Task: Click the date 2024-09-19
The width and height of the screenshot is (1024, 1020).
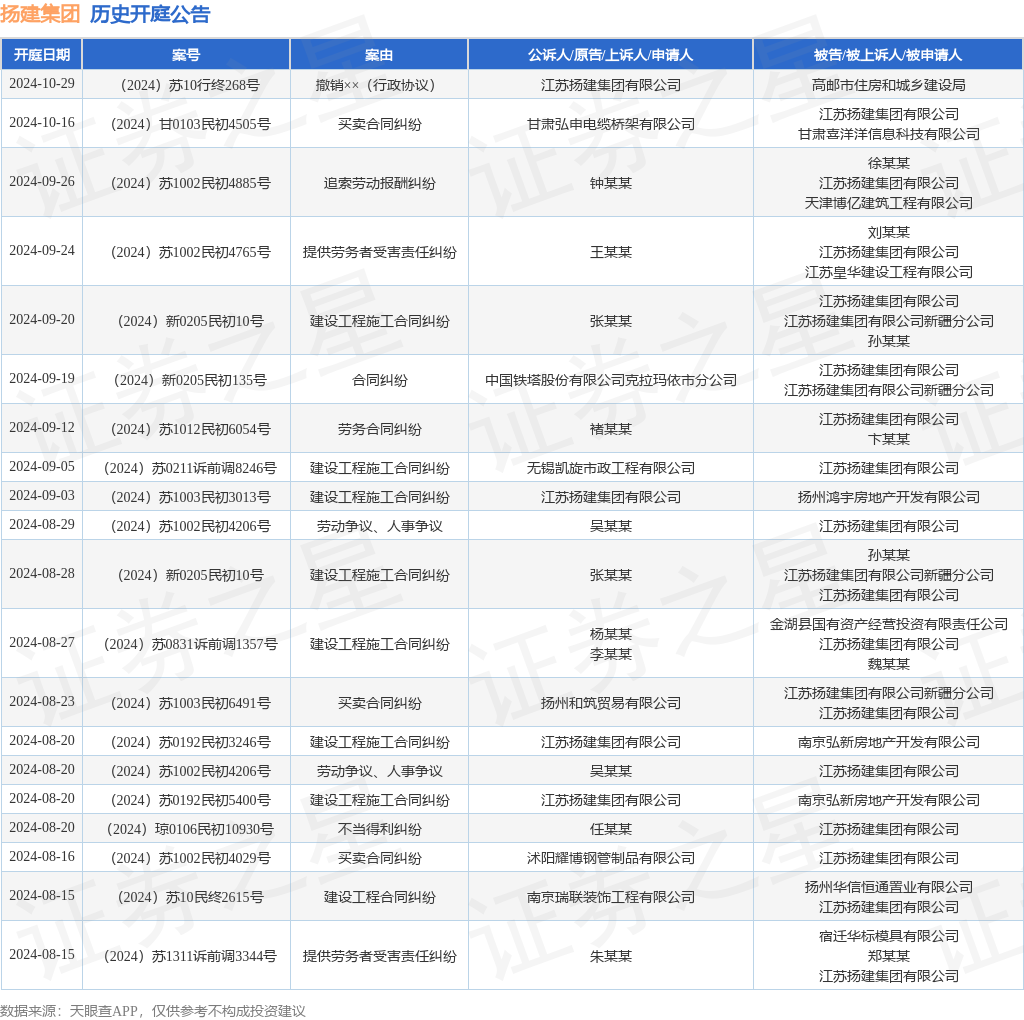Action: 42,379
